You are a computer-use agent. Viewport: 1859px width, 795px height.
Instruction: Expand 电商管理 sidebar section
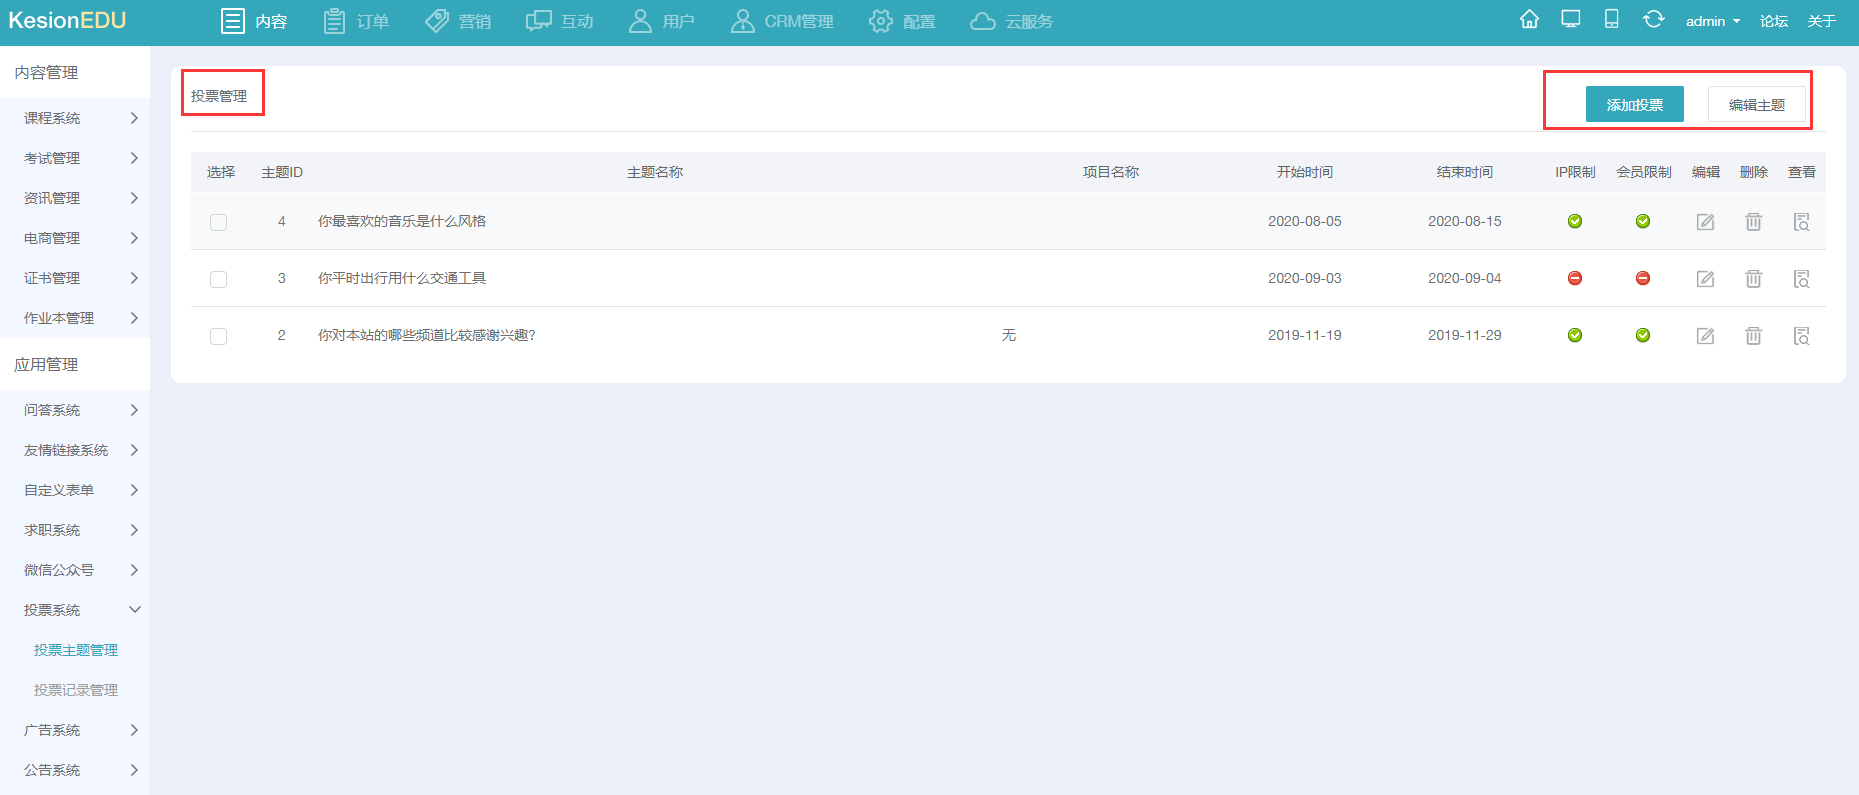(75, 238)
